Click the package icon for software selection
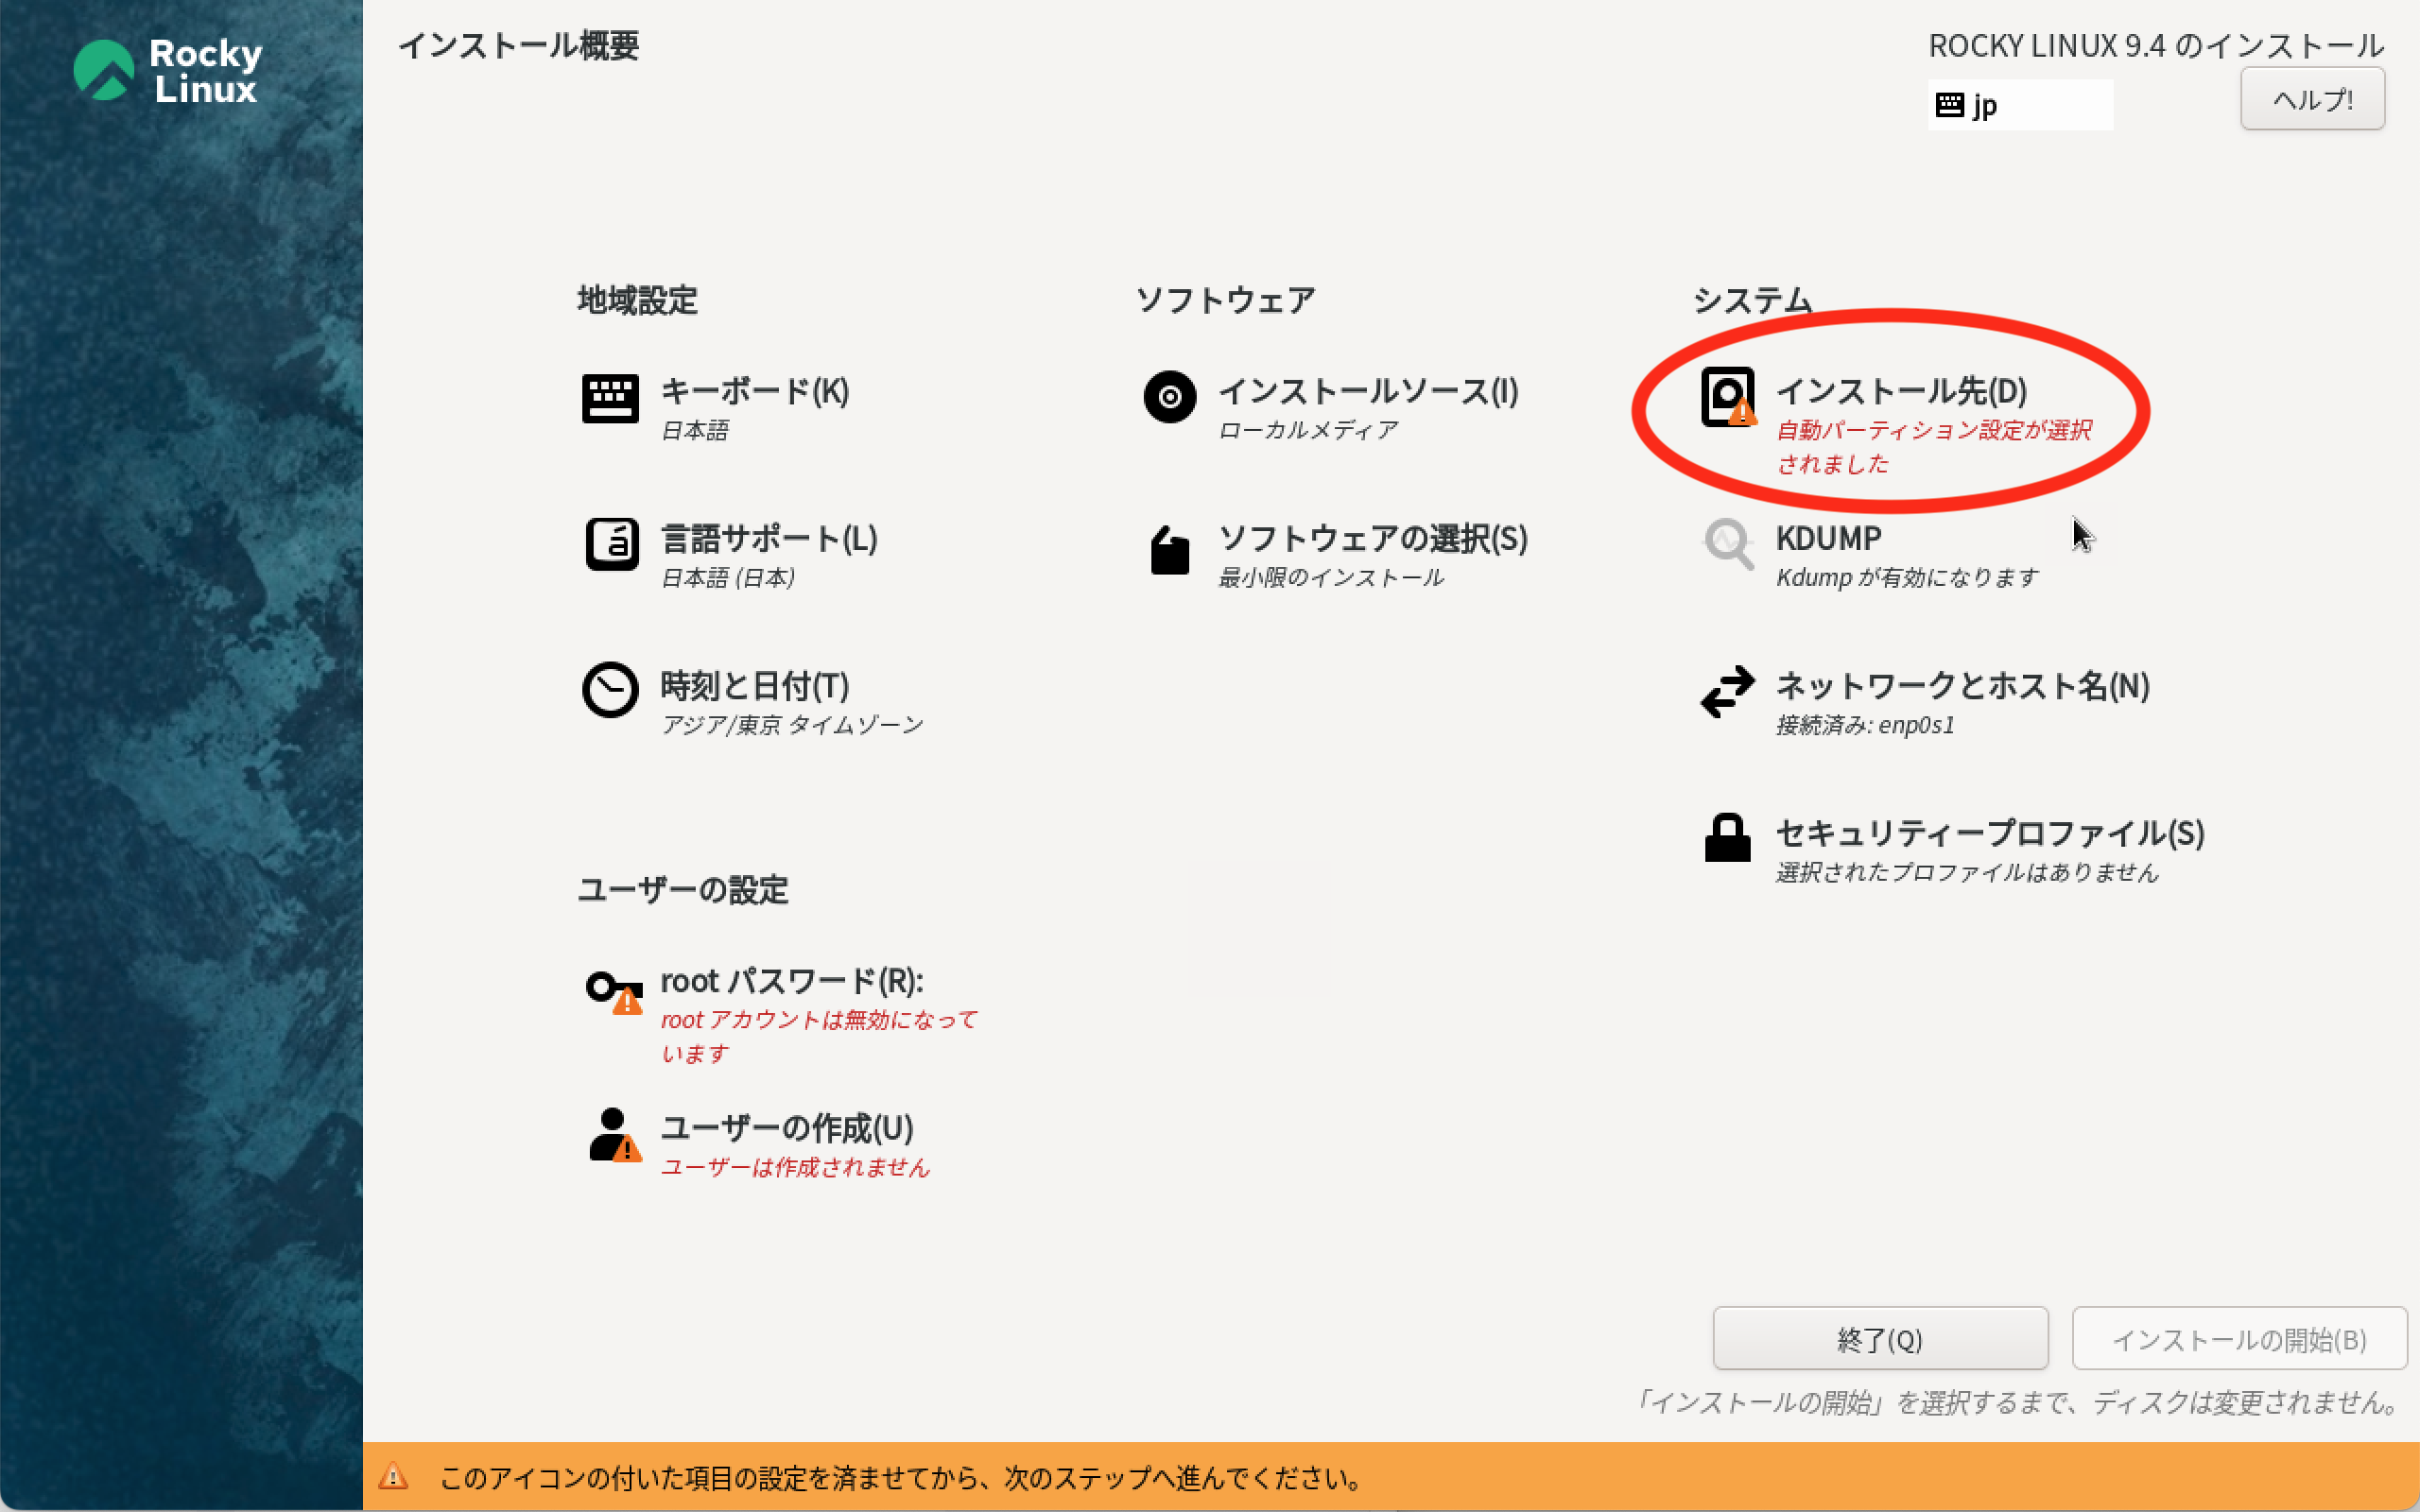The width and height of the screenshot is (2420, 1512). pos(1169,549)
